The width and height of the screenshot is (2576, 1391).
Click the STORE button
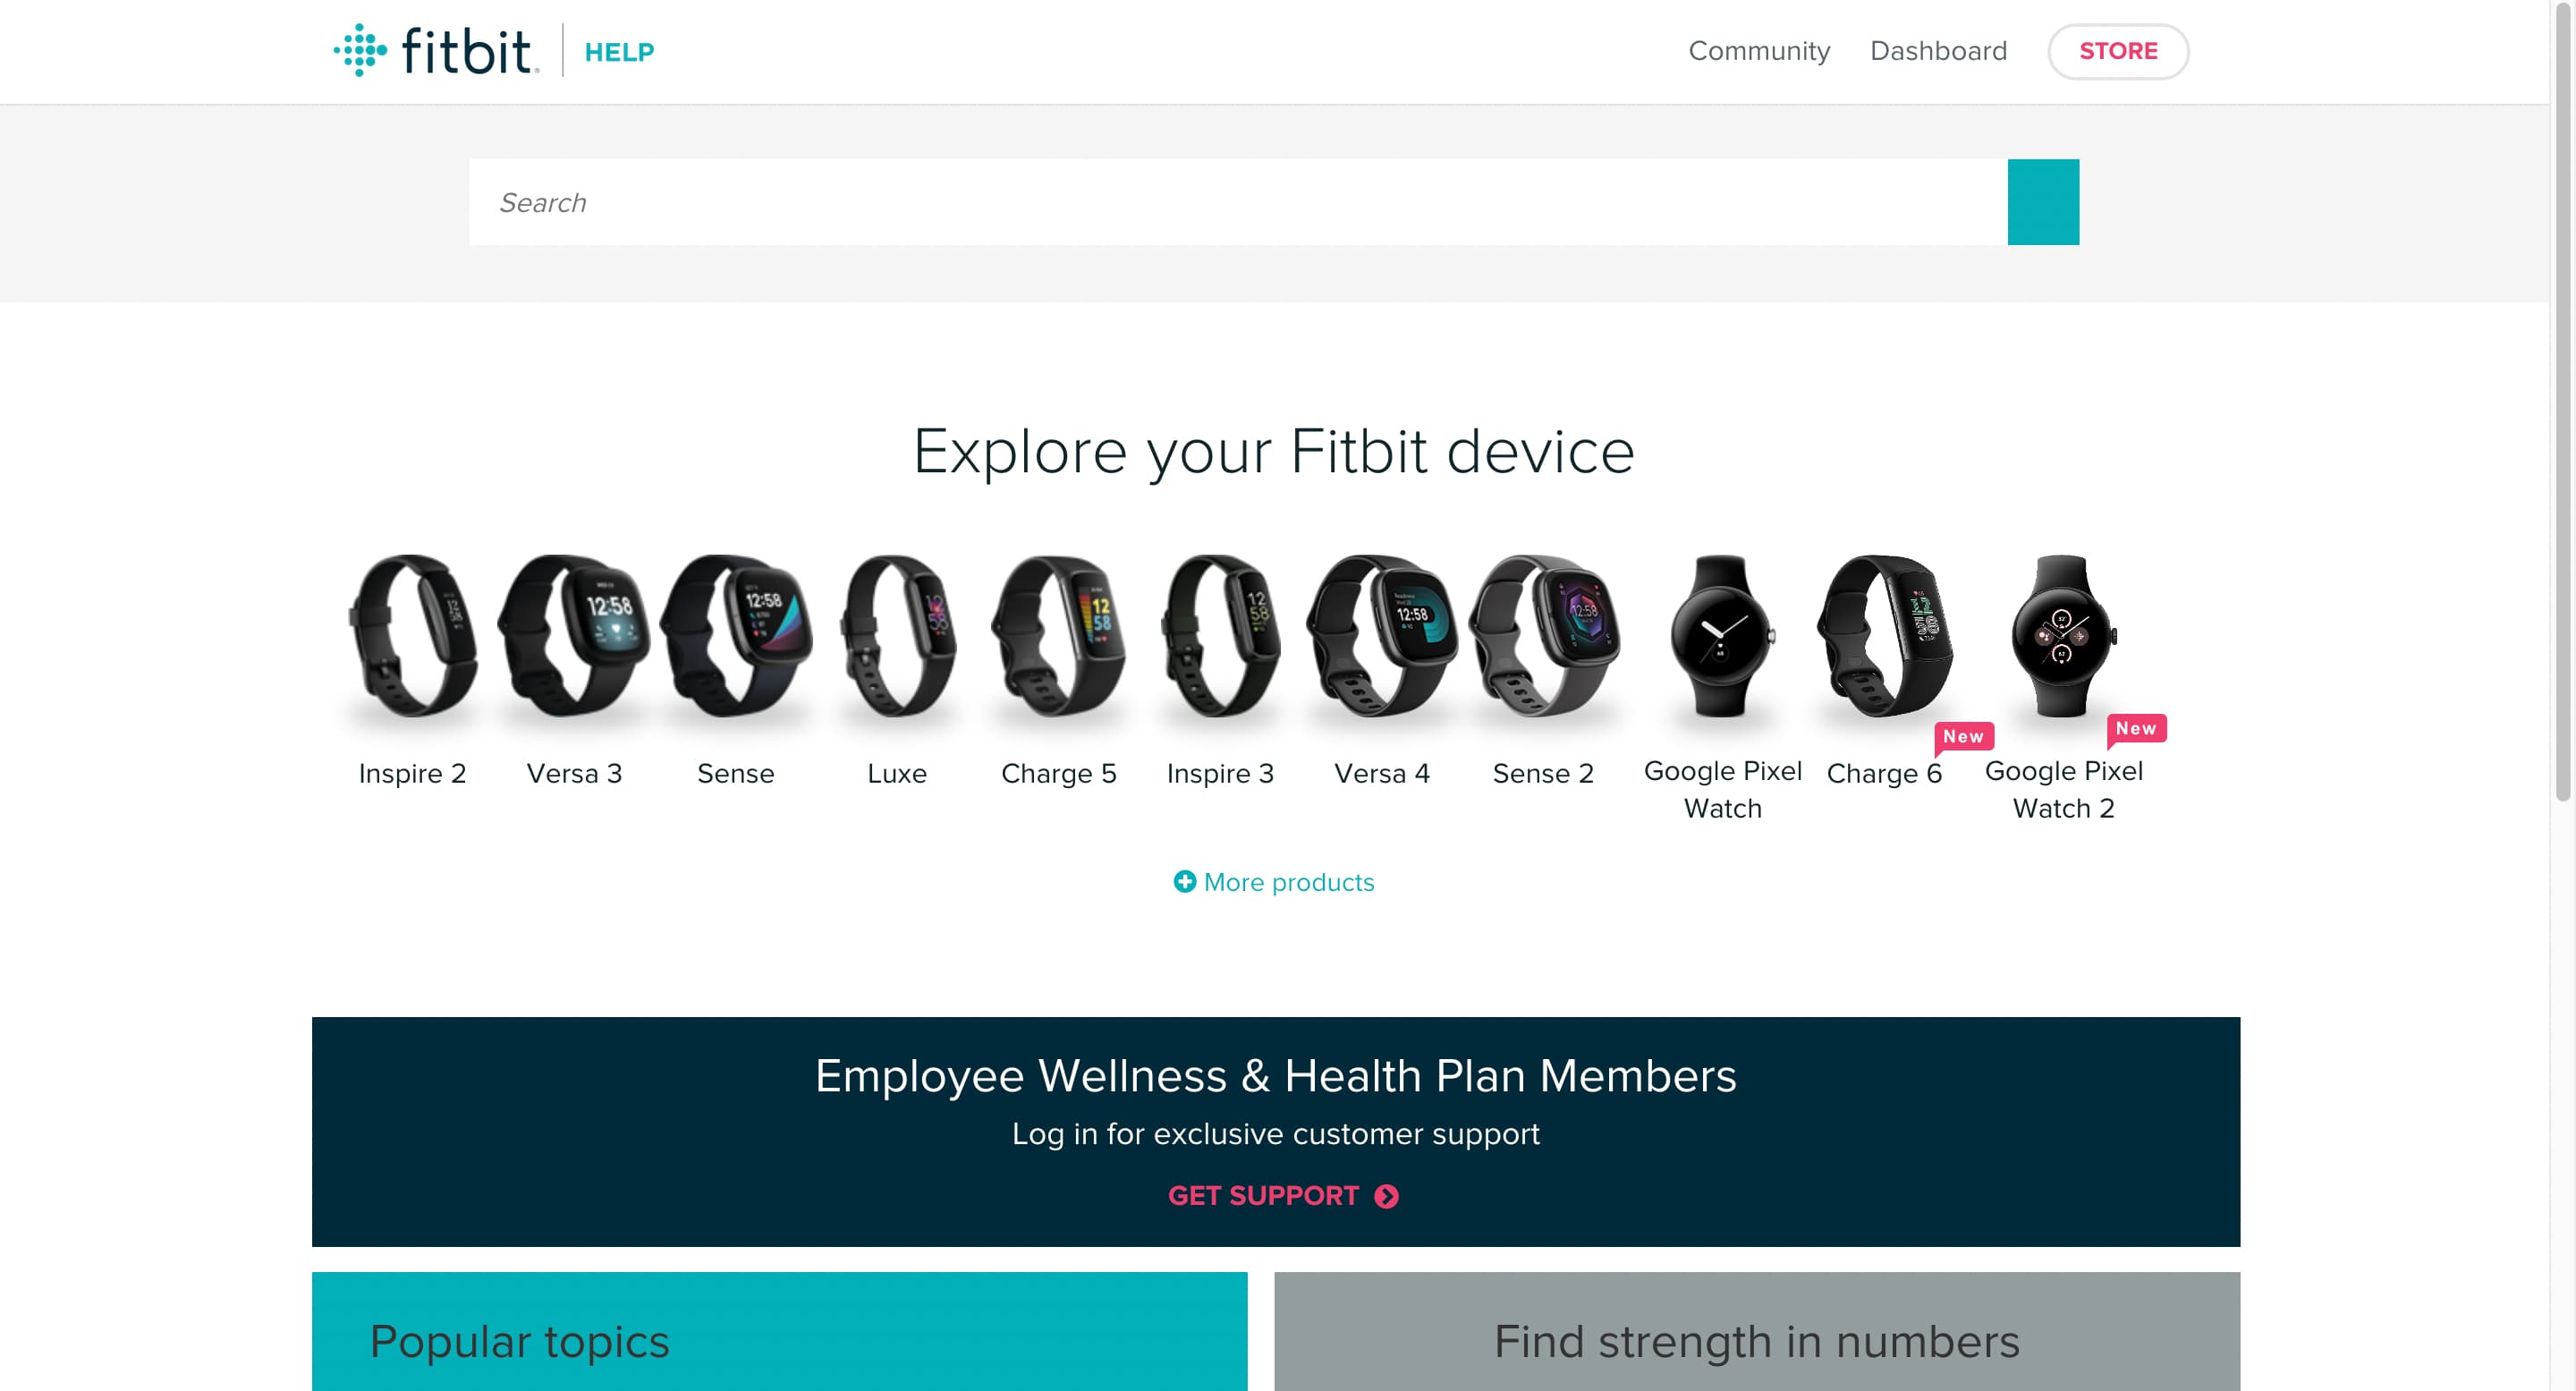(2118, 51)
